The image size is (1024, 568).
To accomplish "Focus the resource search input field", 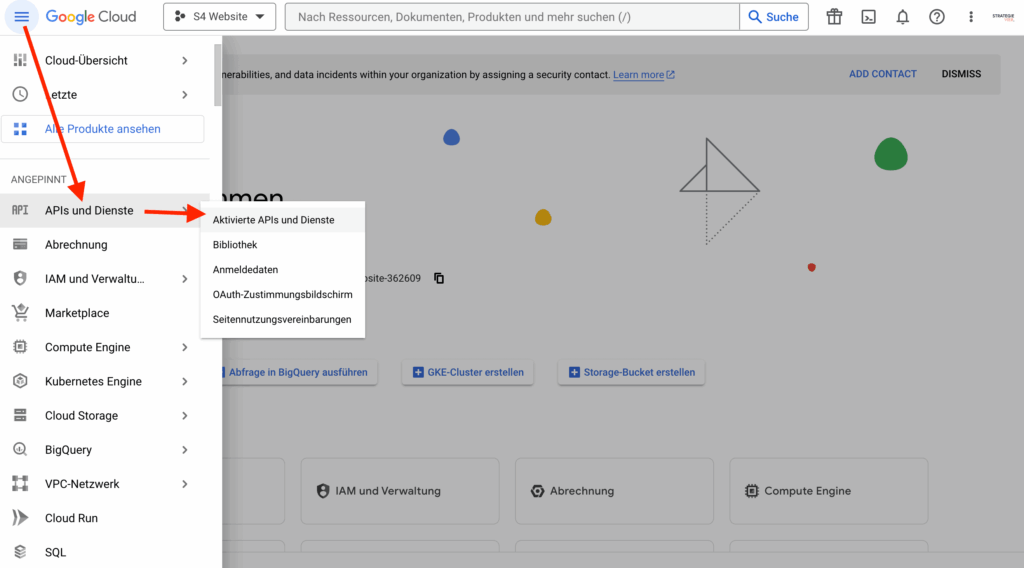I will [513, 17].
